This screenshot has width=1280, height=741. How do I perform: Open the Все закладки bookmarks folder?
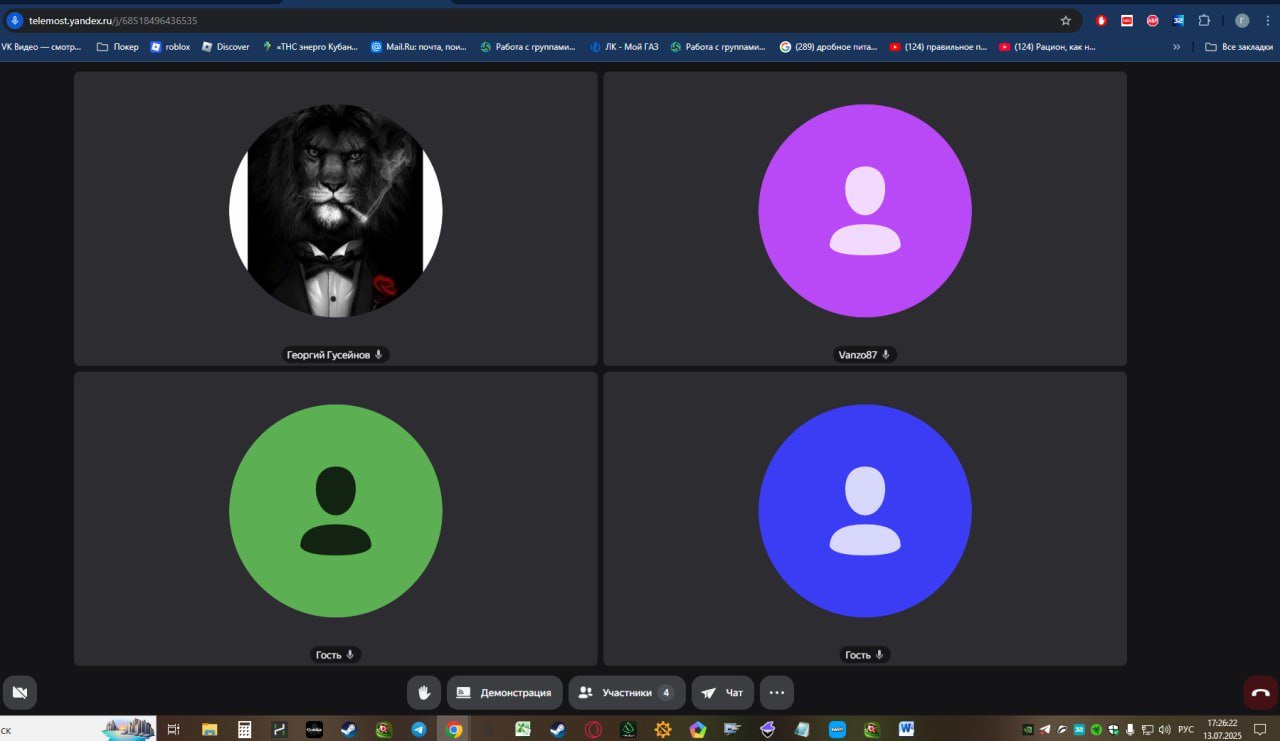tap(1239, 46)
